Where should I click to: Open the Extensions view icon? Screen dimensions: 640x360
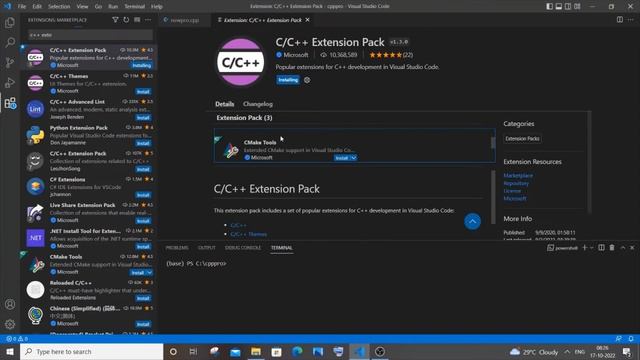click(x=10, y=102)
